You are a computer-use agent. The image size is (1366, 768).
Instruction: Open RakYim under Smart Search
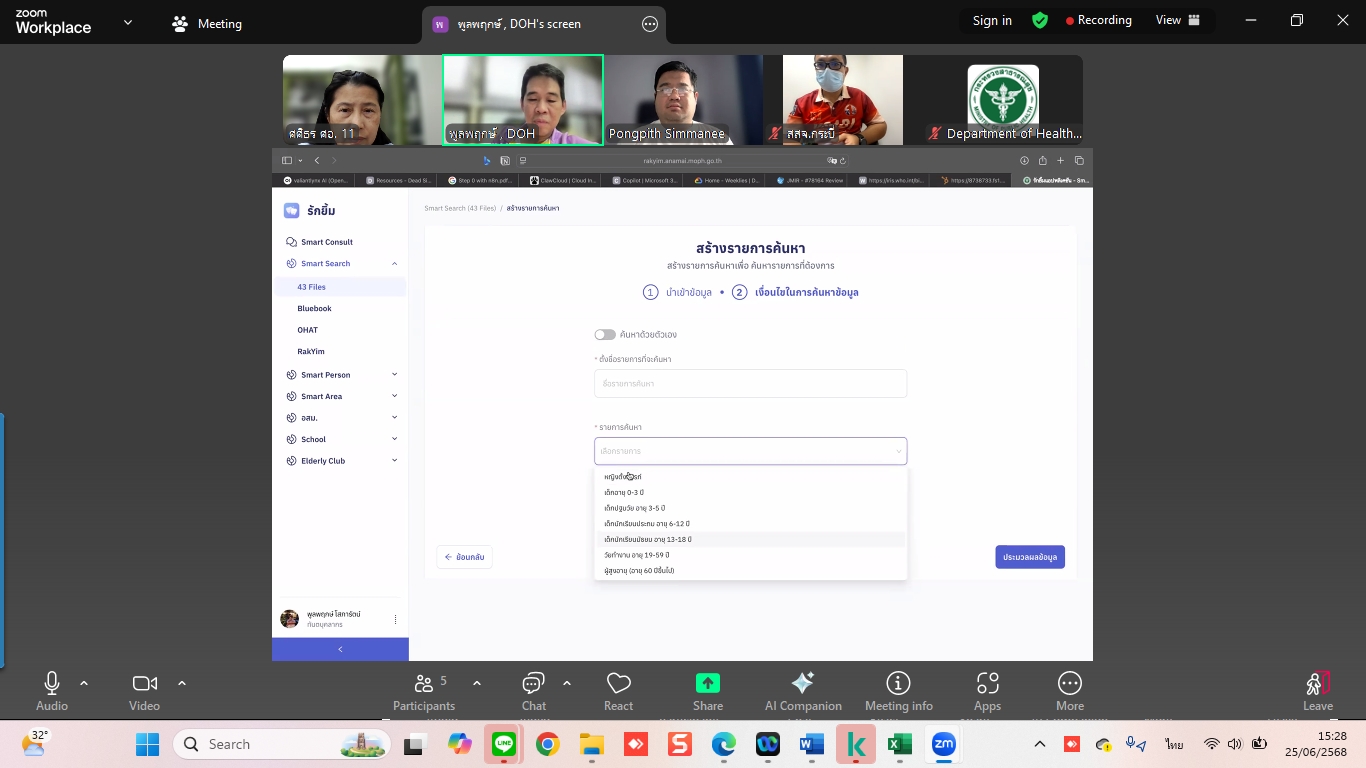click(x=311, y=352)
